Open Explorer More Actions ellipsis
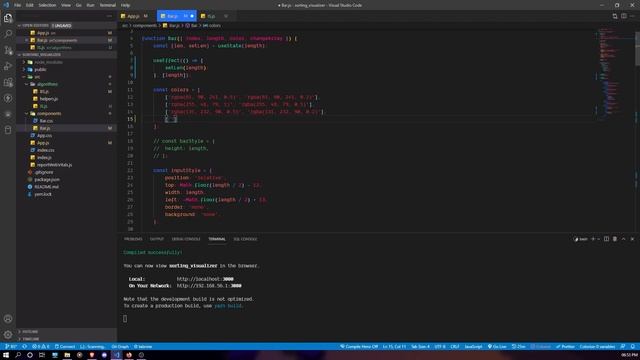The image size is (640, 360). (x=109, y=16)
